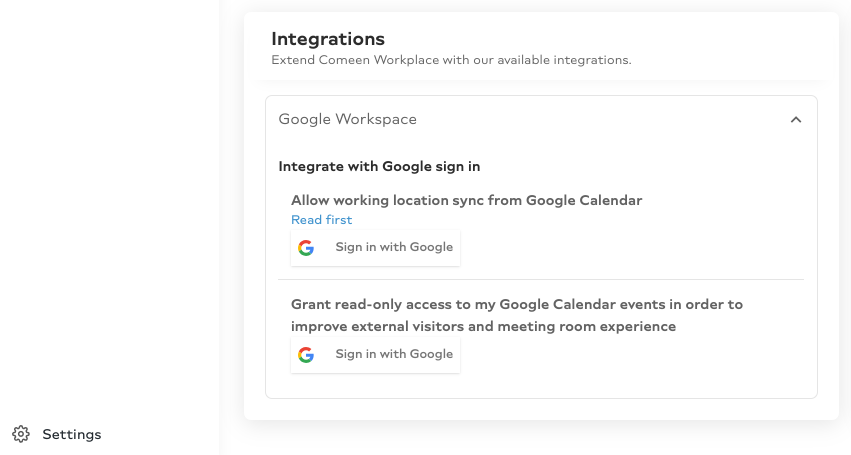Click blank space below the Integrations card
Viewport: 851px width, 455px height.
click(541, 438)
